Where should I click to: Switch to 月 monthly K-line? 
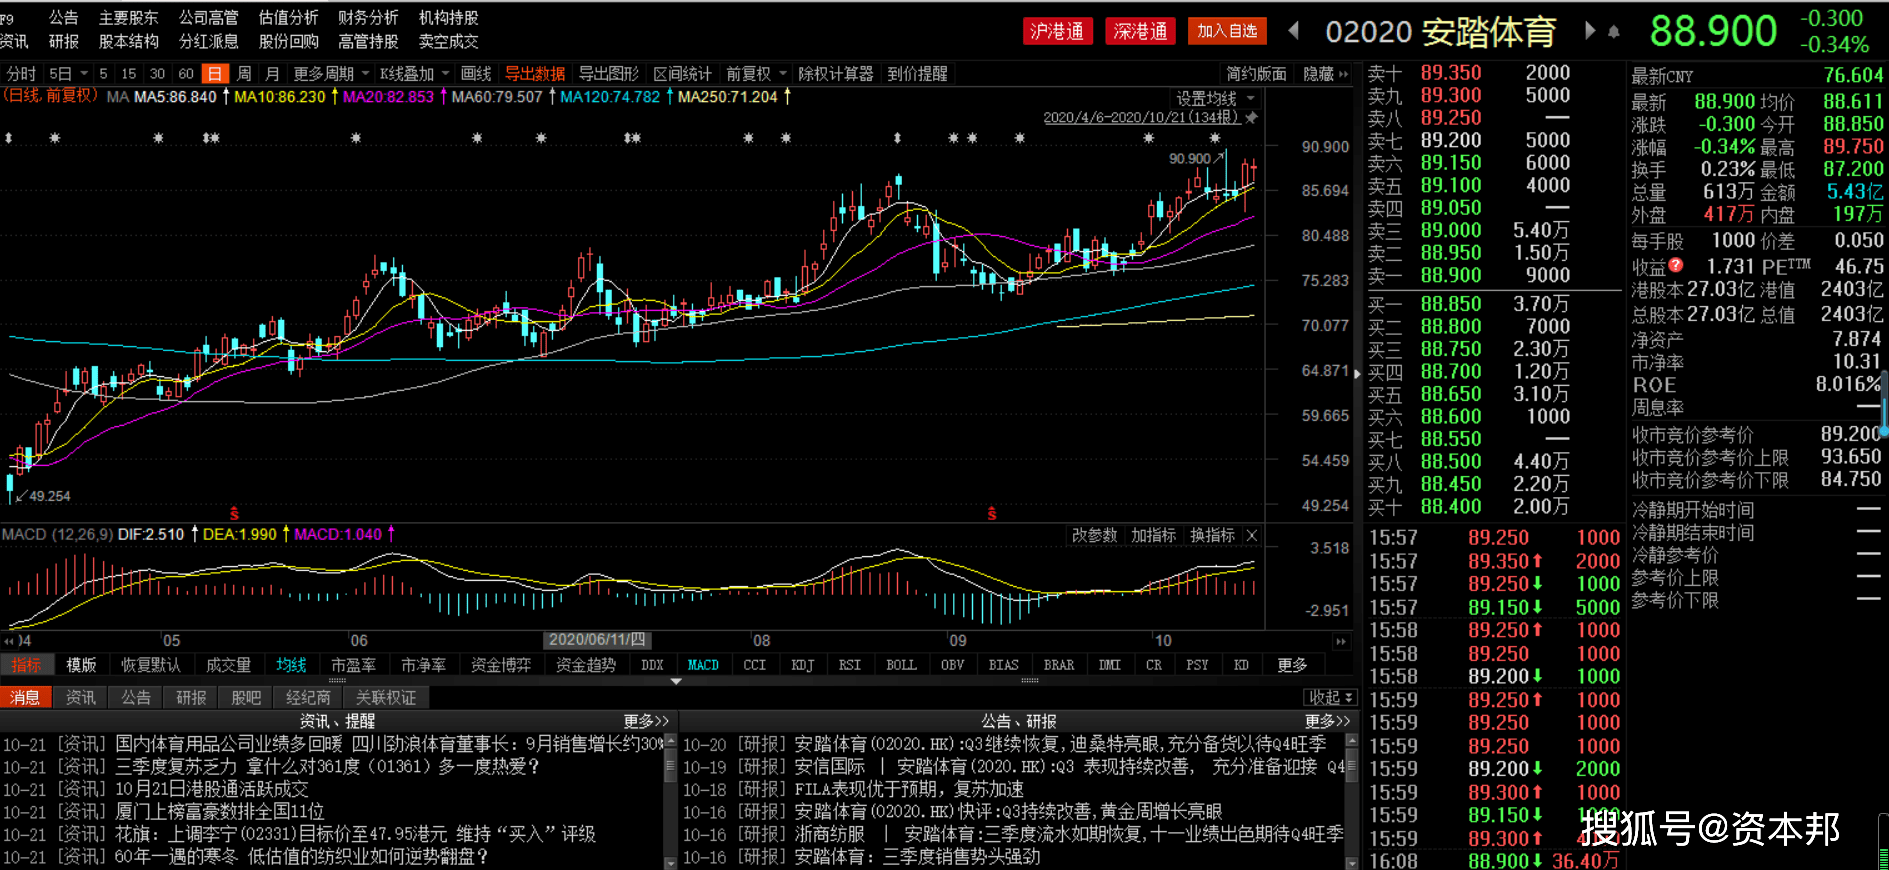click(x=272, y=74)
